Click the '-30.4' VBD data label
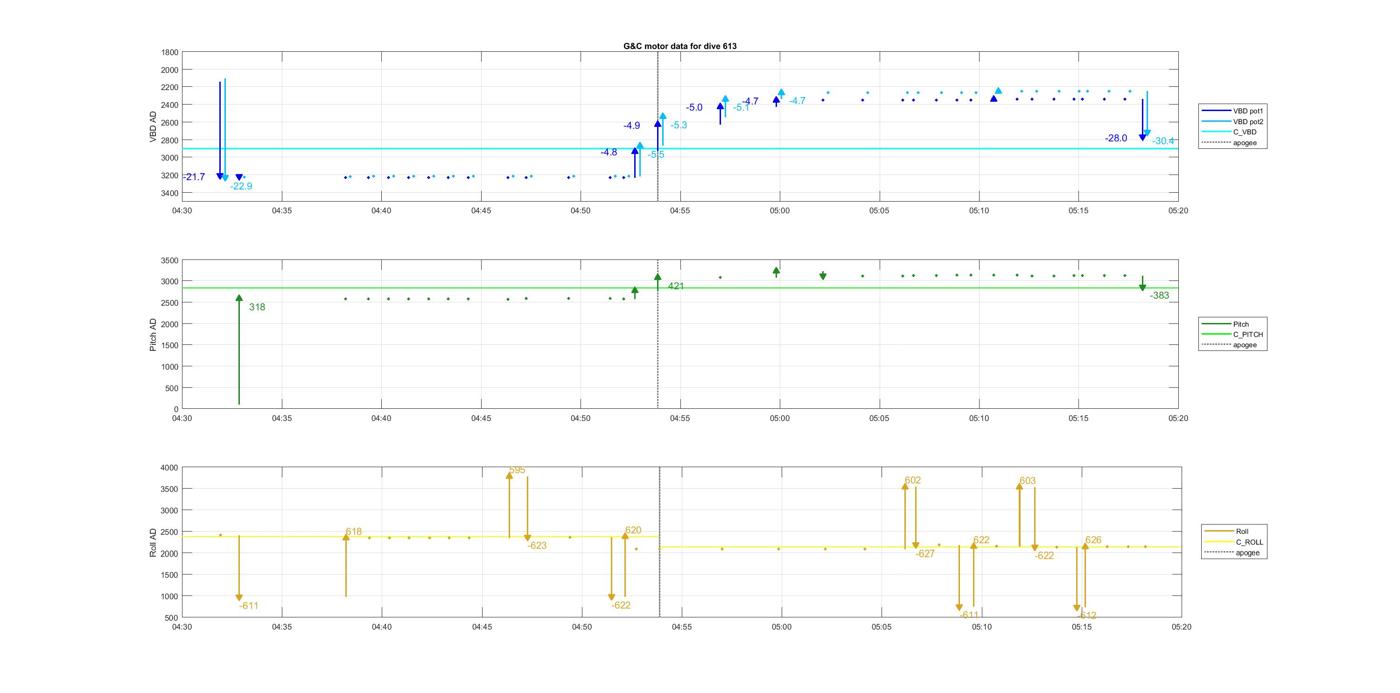The height and width of the screenshot is (693, 1400). click(x=1163, y=141)
